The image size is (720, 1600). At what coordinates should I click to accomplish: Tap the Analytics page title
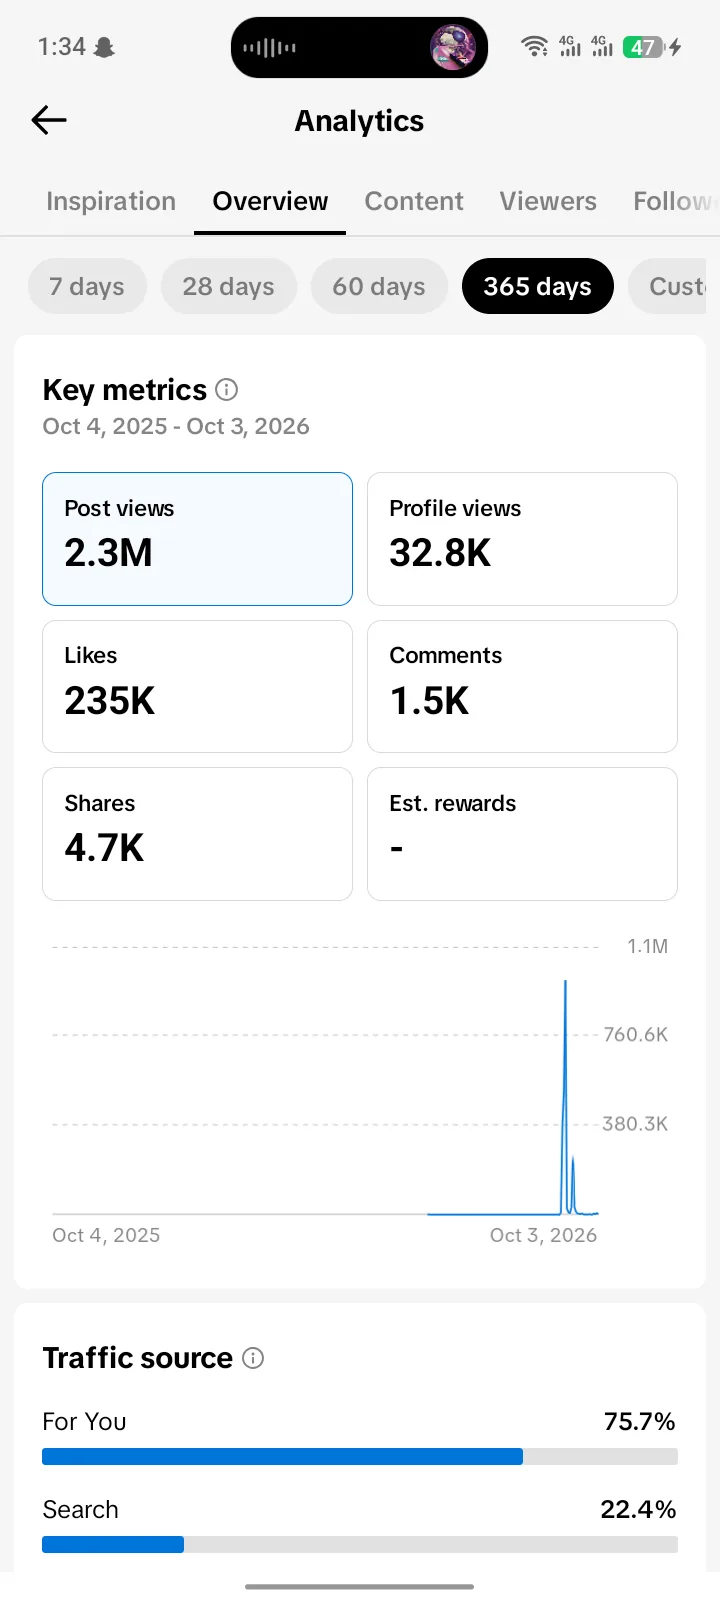(359, 121)
